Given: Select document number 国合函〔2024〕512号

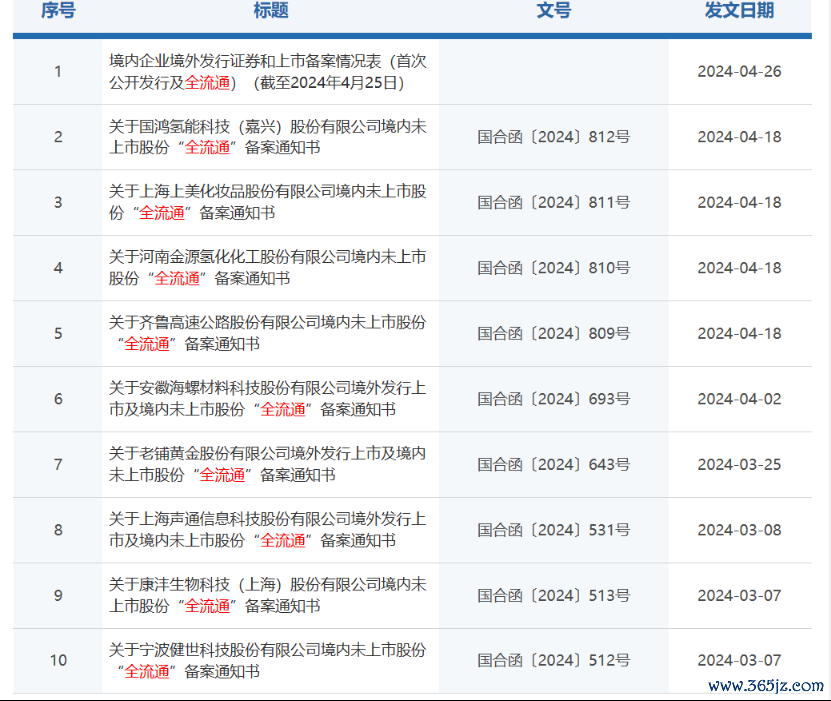Looking at the screenshot, I should (554, 661).
